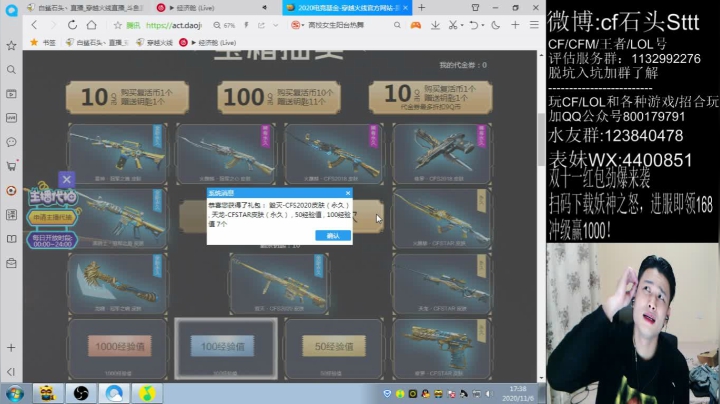The width and height of the screenshot is (720, 404).
Task: Toggle night mode moon icon
Action: 495,25
